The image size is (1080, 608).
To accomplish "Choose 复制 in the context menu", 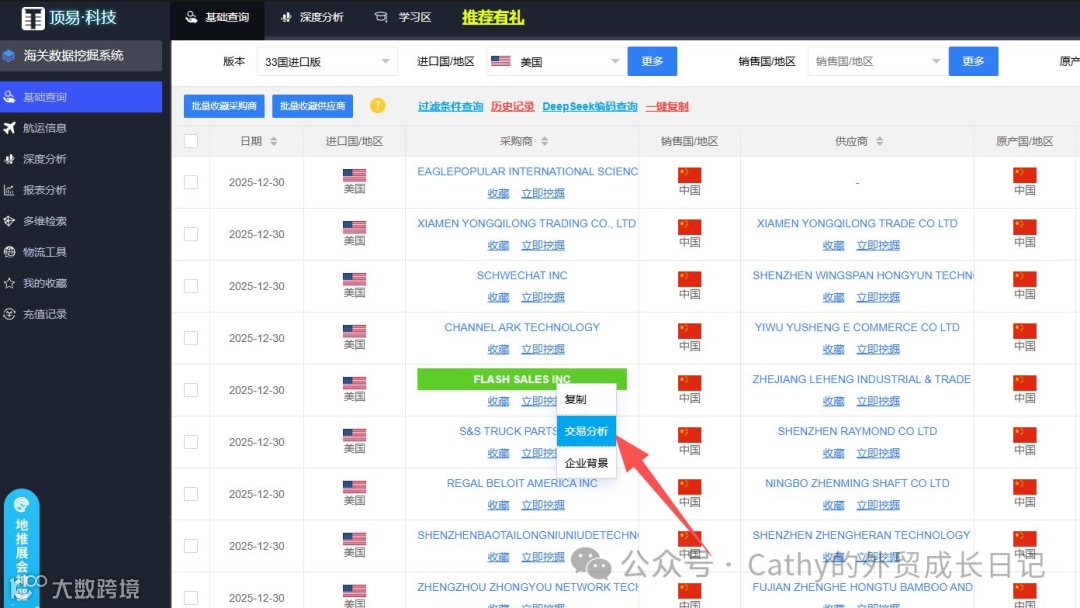I will 586,399.
